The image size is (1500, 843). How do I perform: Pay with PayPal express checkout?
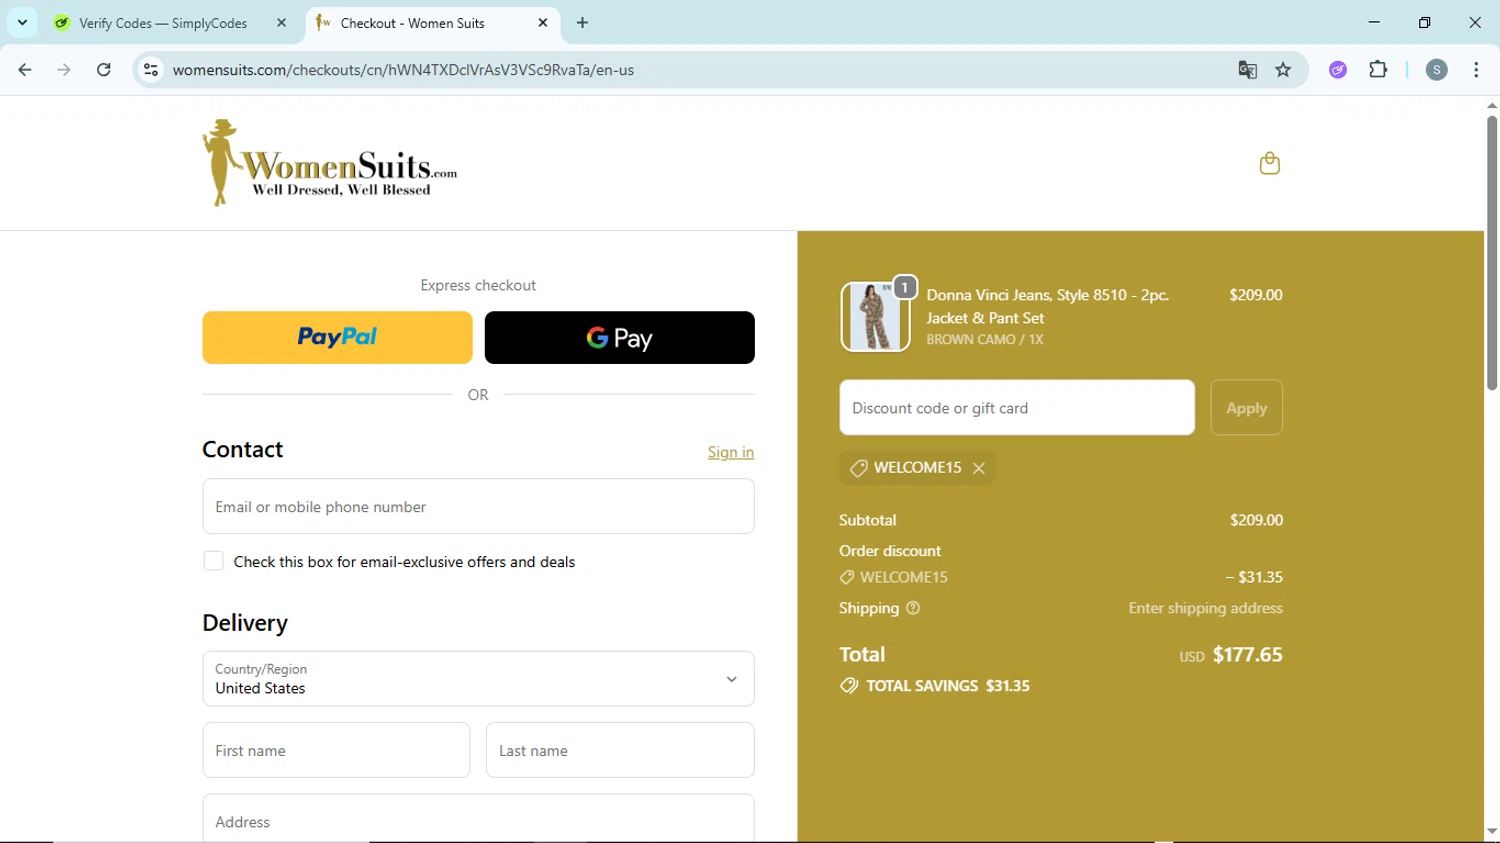[337, 337]
